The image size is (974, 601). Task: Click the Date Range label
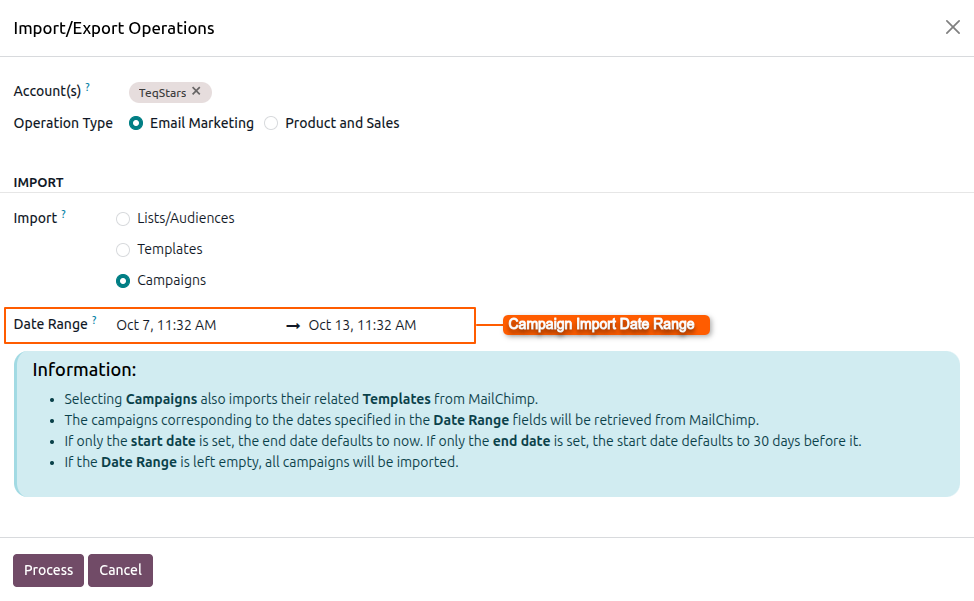(50, 324)
